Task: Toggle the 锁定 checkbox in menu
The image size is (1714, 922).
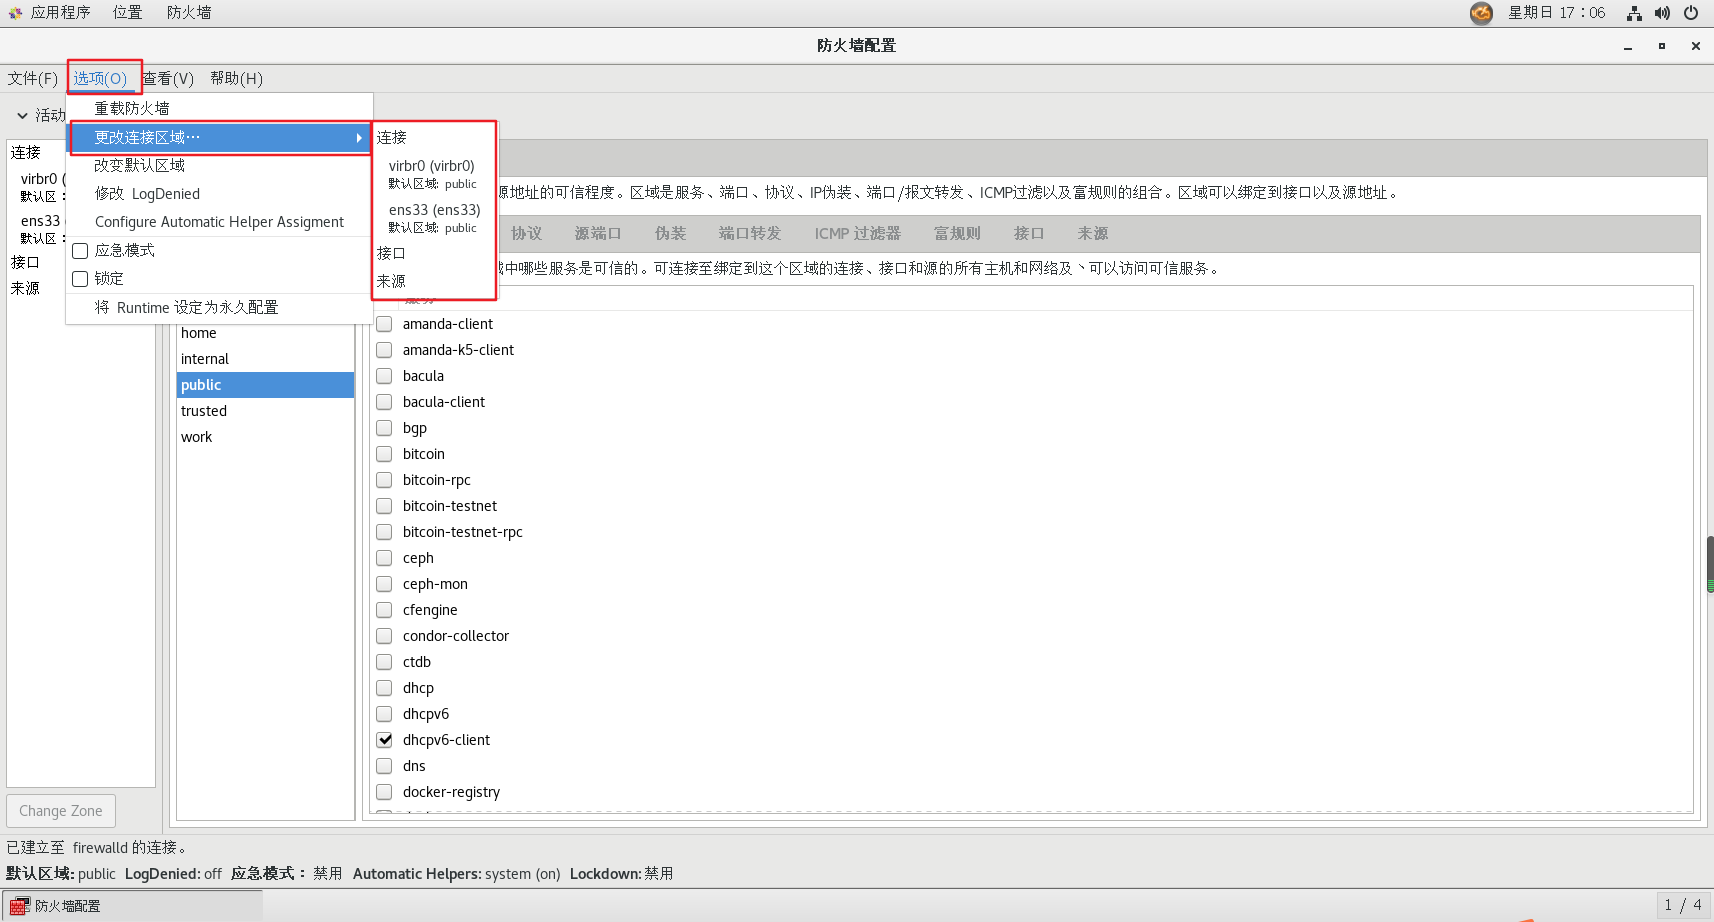Action: tap(80, 279)
